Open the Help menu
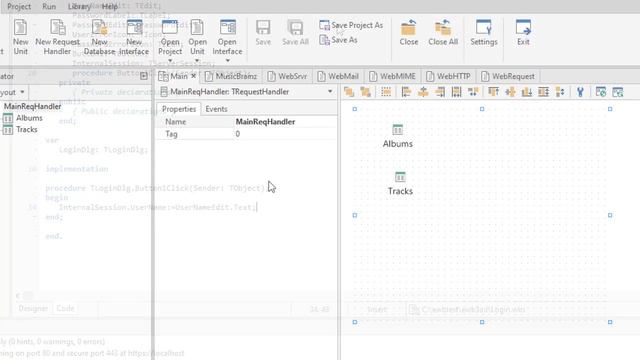This screenshot has width=640, height=360. pyautogui.click(x=109, y=7)
